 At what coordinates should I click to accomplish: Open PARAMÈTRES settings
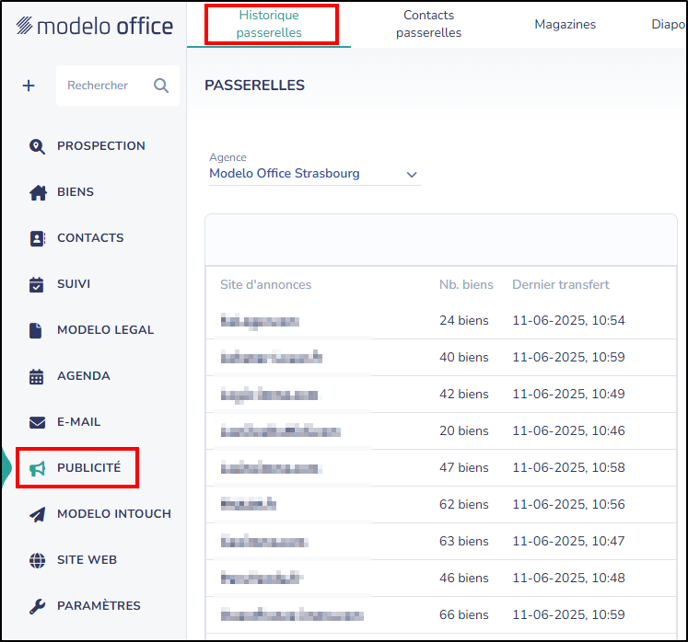(99, 606)
